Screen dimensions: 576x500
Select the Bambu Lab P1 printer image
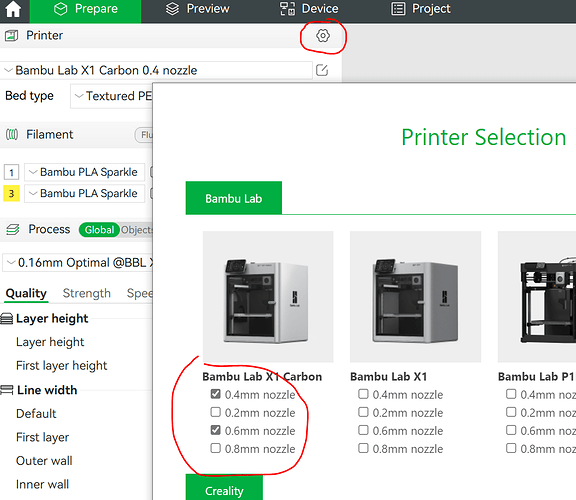point(537,297)
